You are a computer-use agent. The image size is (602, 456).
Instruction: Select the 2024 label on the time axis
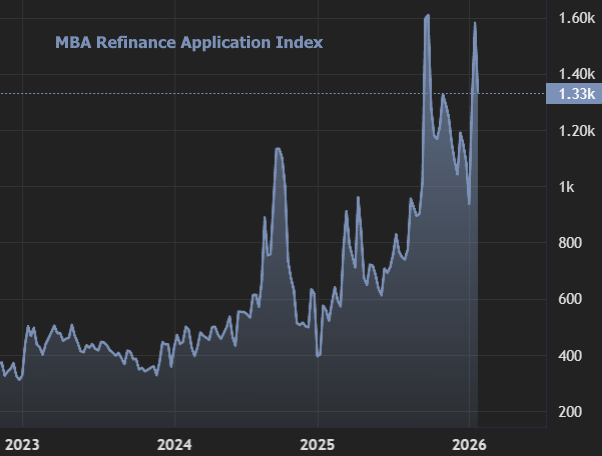[x=174, y=443]
